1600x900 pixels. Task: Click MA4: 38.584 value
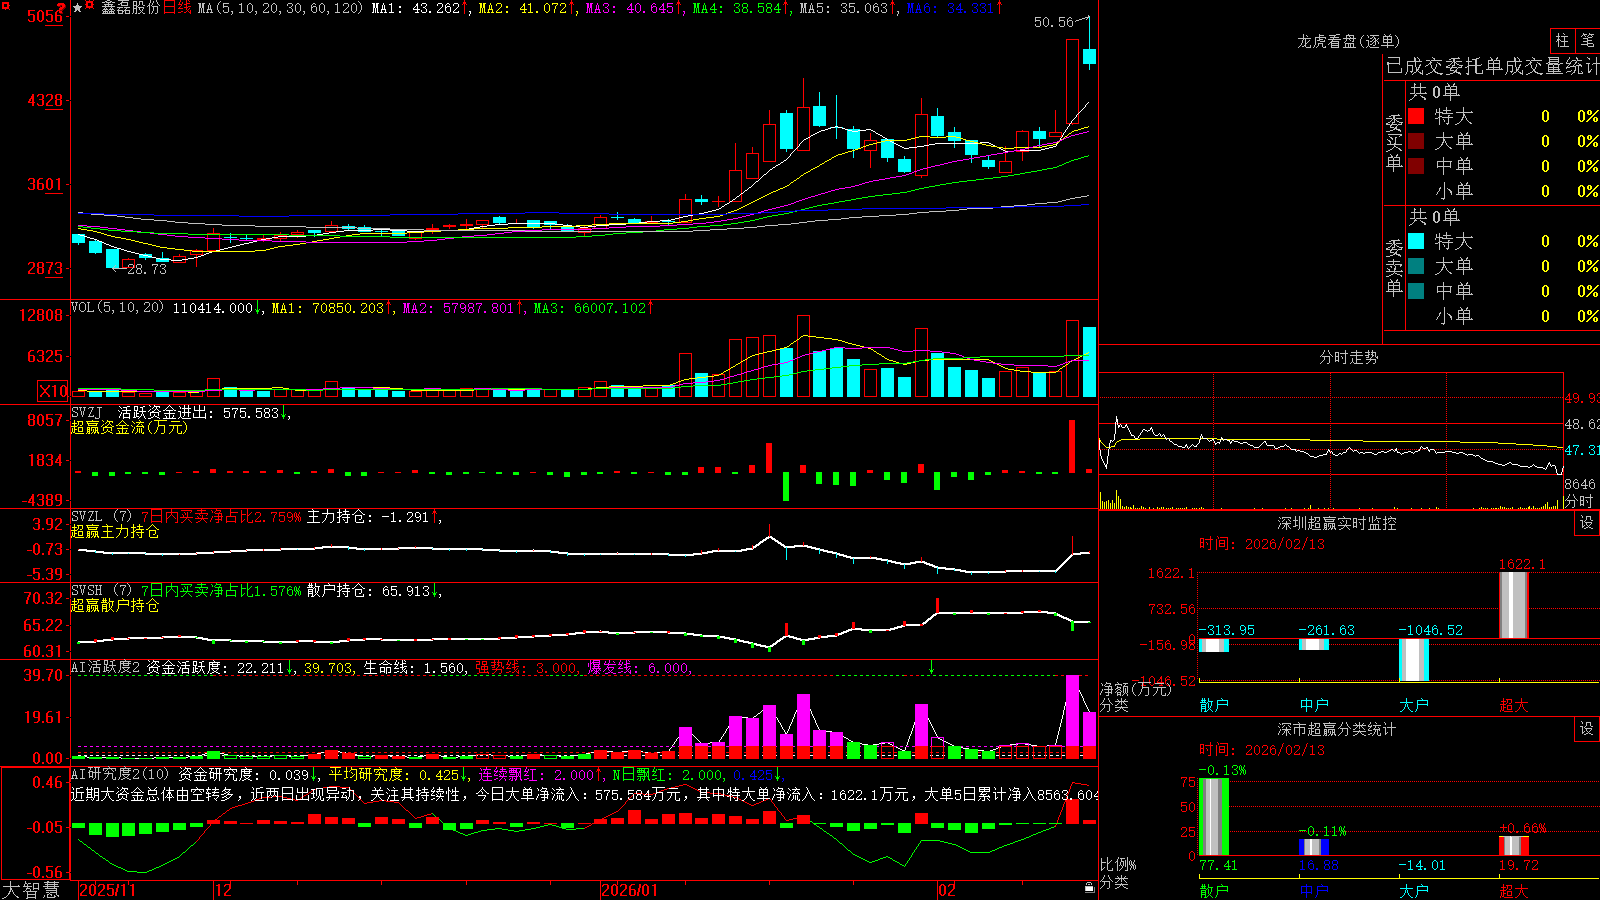(742, 8)
